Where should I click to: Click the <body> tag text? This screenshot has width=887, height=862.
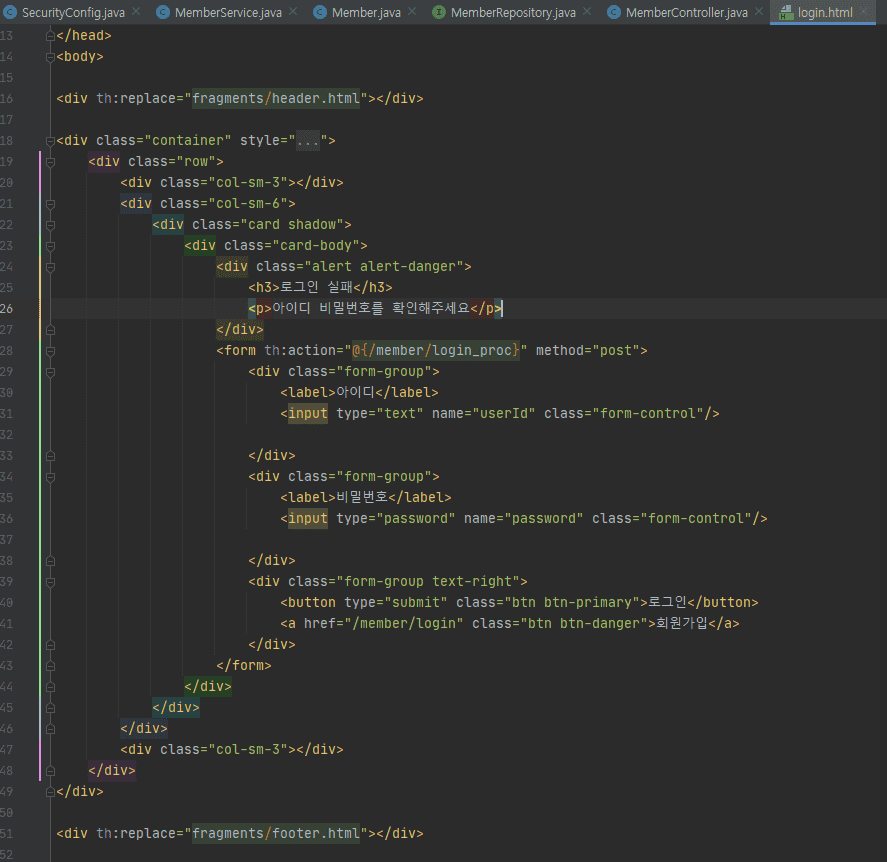pos(80,57)
